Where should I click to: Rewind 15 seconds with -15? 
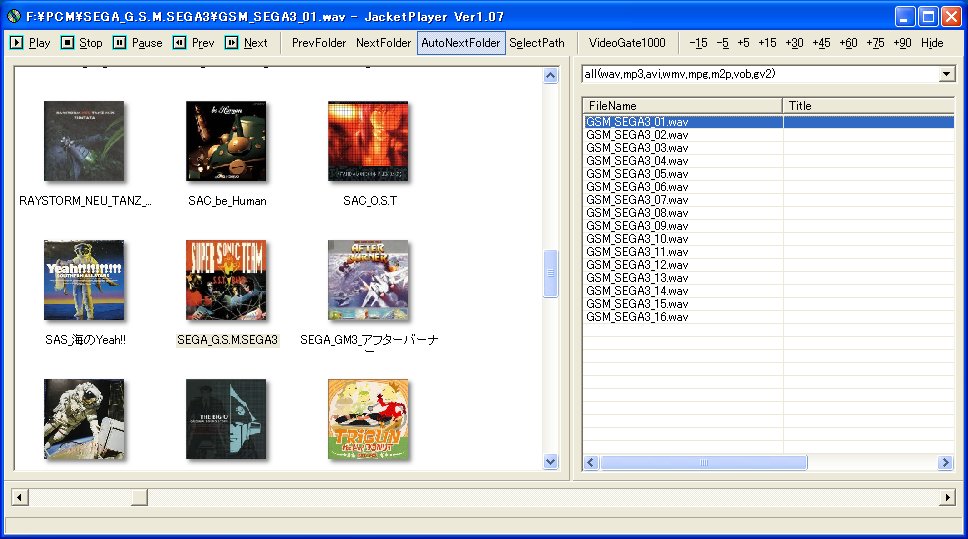[x=698, y=43]
